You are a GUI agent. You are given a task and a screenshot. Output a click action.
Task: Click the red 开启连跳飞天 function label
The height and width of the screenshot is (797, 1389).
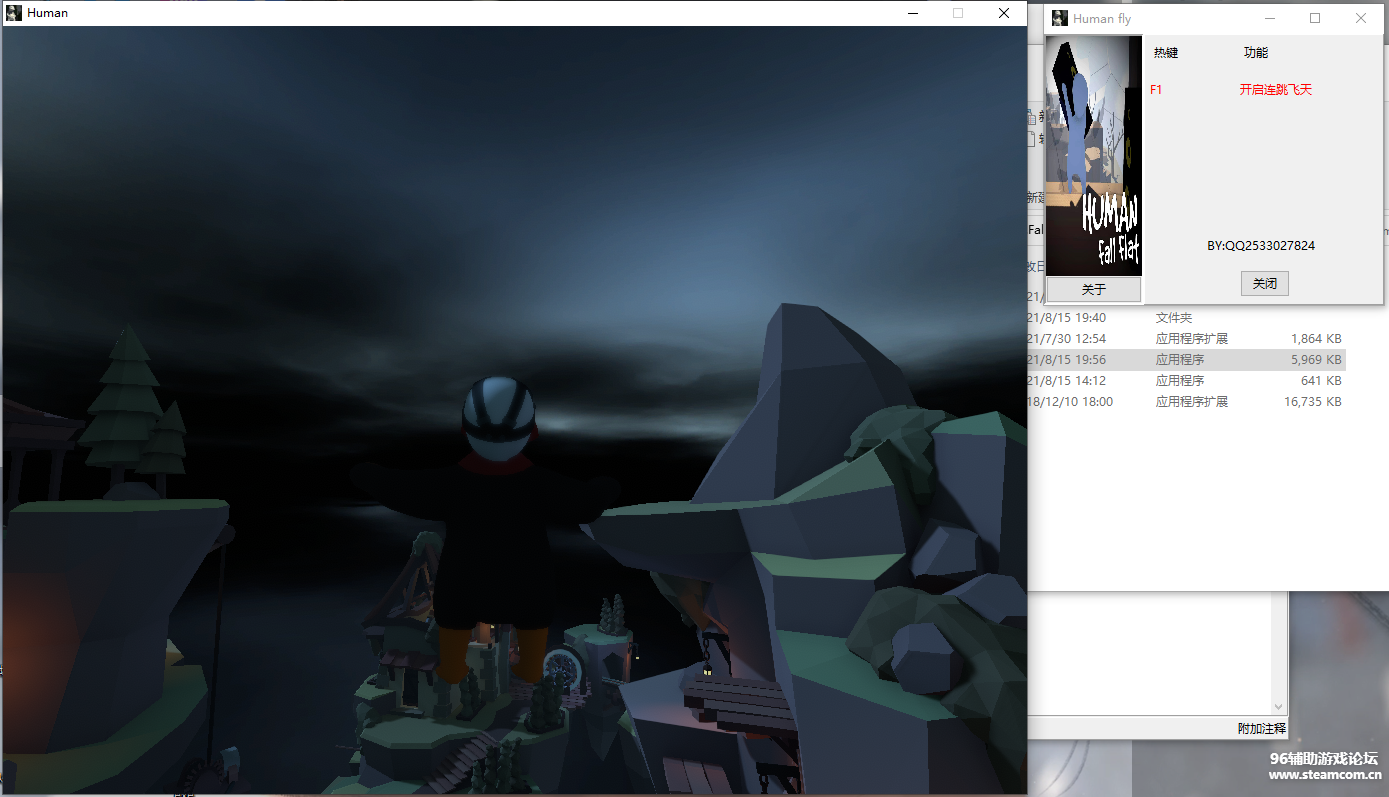tap(1275, 89)
